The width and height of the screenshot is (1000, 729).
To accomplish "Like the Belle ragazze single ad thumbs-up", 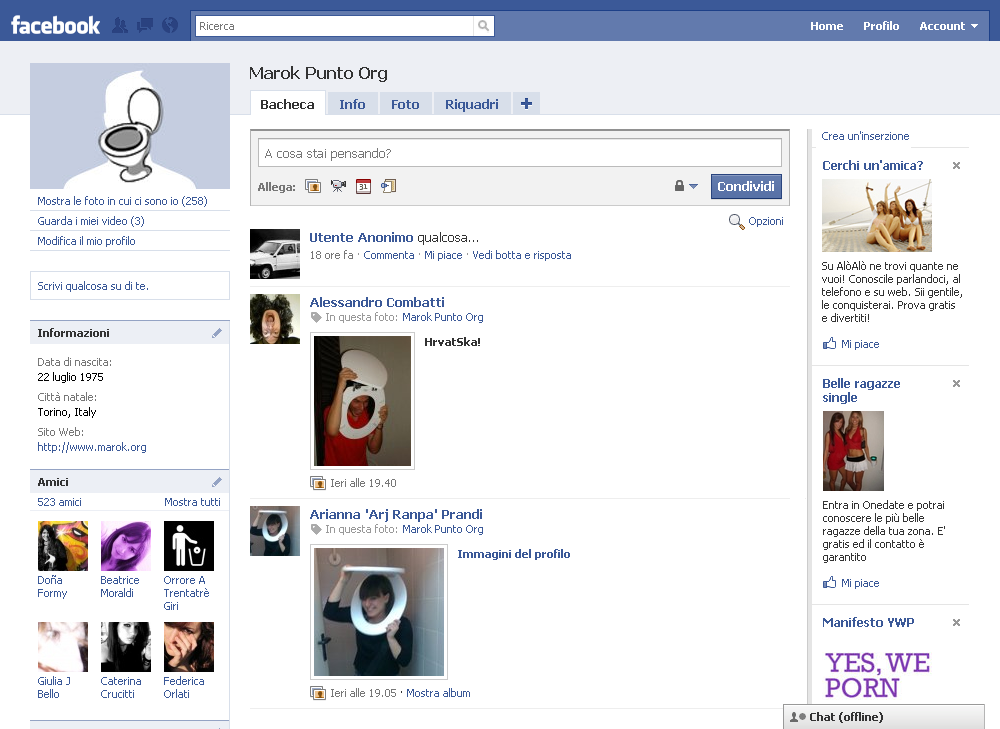I will click(829, 582).
